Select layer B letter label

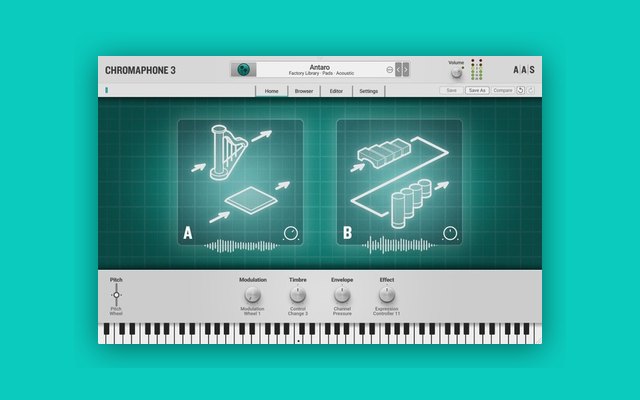click(347, 233)
